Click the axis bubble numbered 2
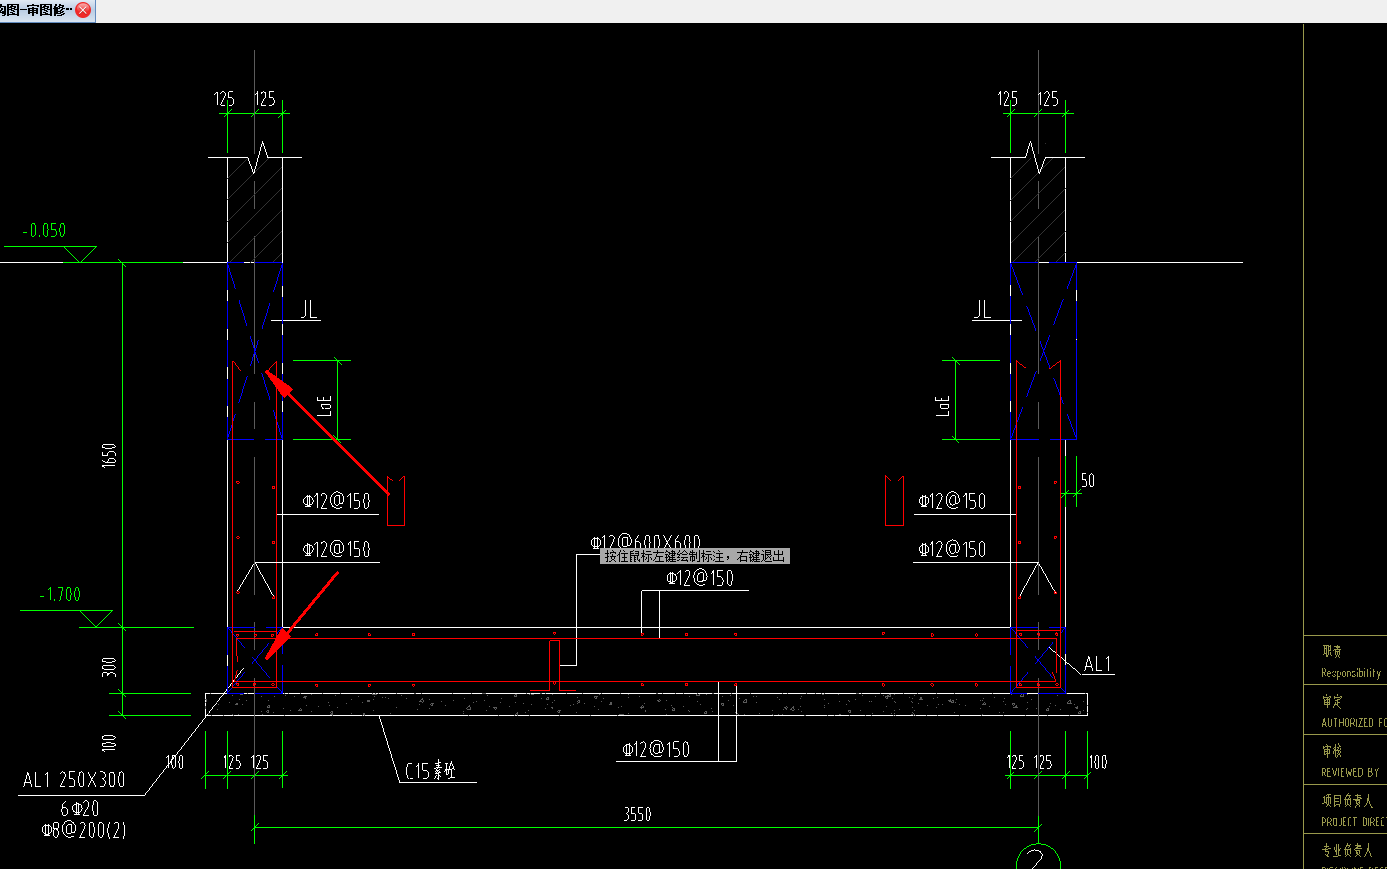 [x=1038, y=857]
